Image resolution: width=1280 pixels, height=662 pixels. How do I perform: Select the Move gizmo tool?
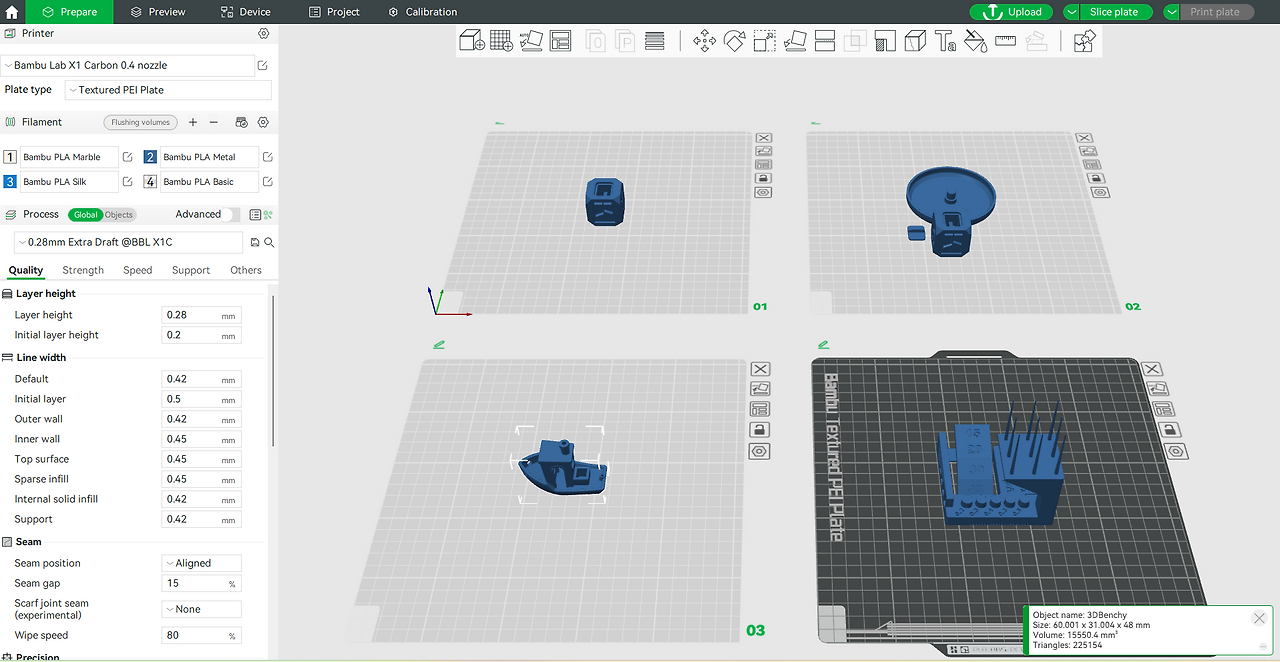704,41
